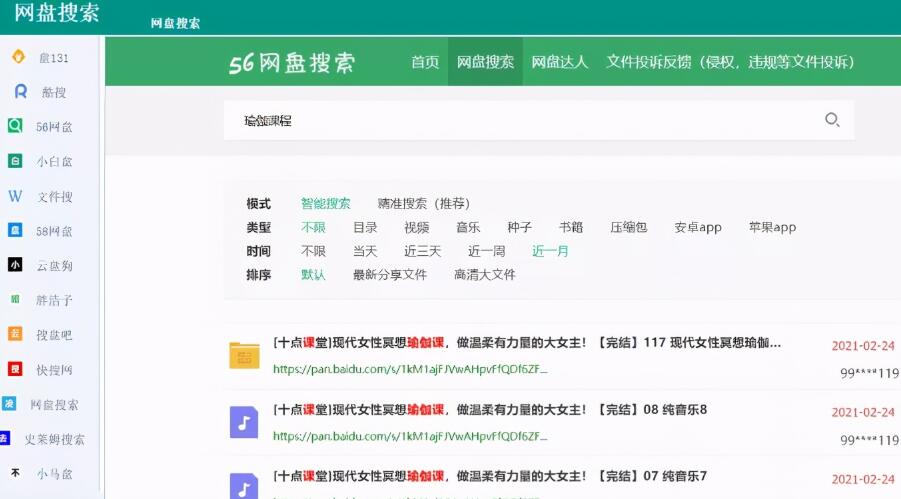Click the black 云盘狗 sidebar icon
Screen dimensions: 901x499
(15, 264)
